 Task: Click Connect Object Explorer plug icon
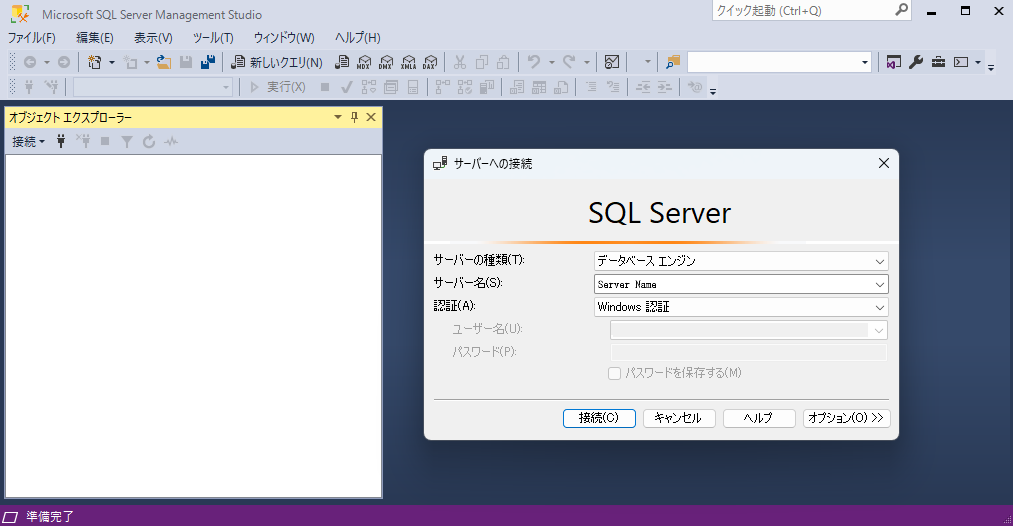coord(61,141)
